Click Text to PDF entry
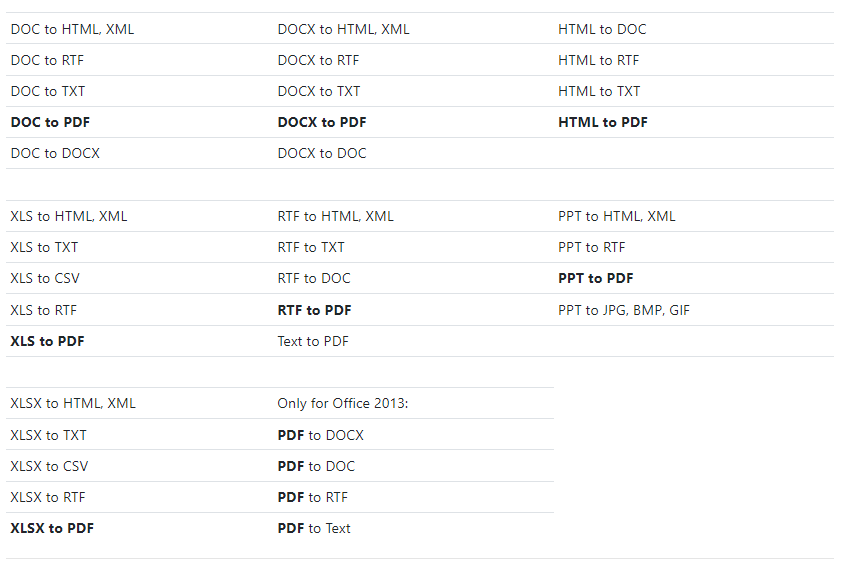845x568 pixels. pyautogui.click(x=313, y=341)
